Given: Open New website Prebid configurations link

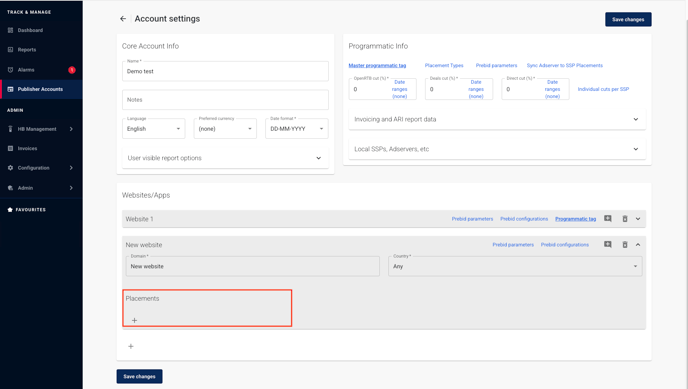Looking at the screenshot, I should pos(565,245).
